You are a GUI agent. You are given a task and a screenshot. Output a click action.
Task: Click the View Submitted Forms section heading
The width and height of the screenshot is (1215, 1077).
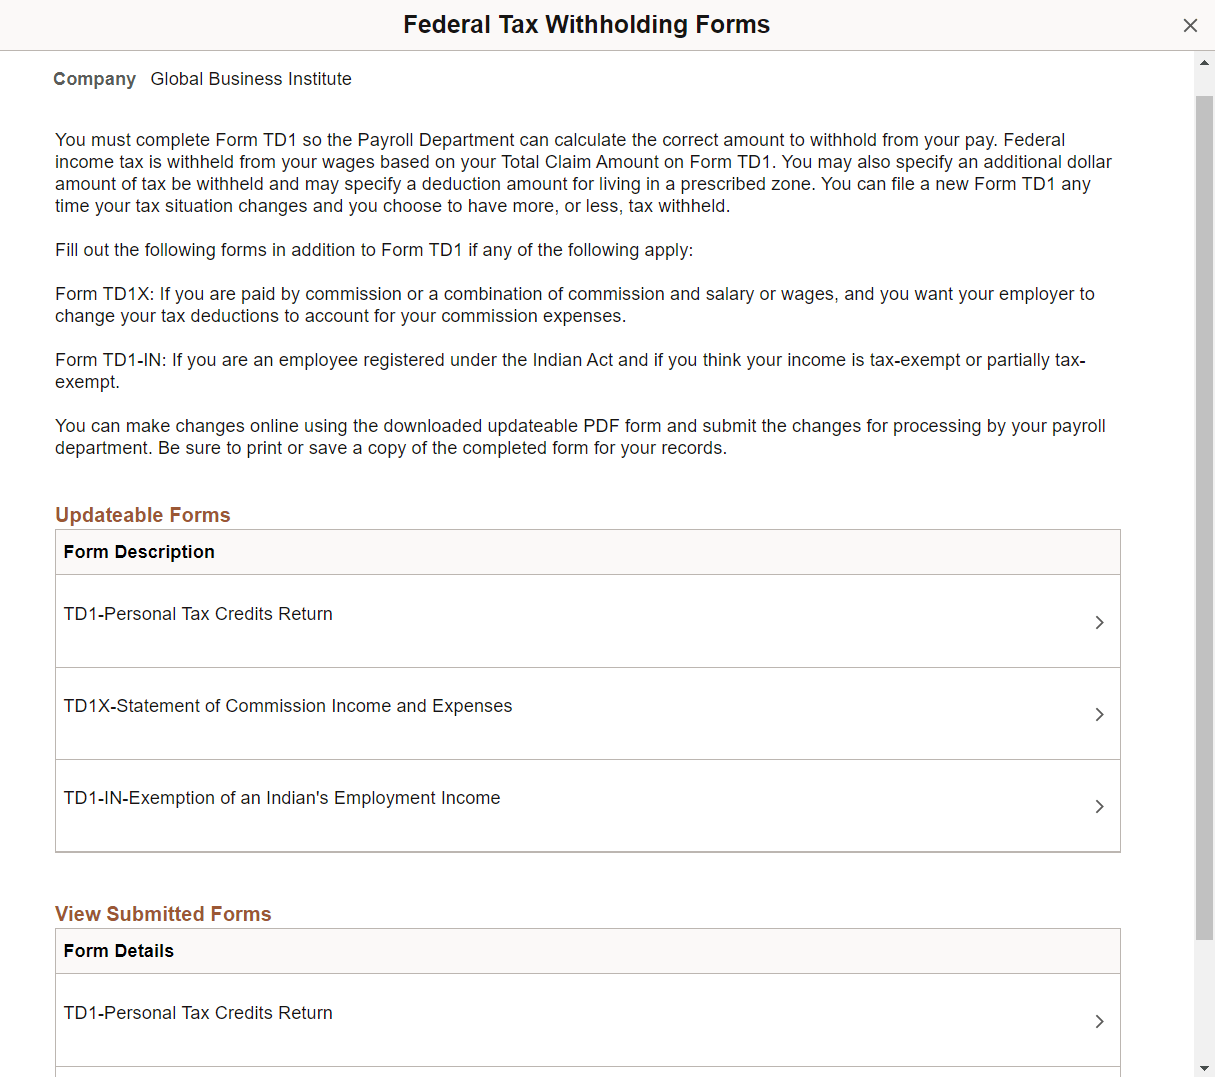point(163,913)
